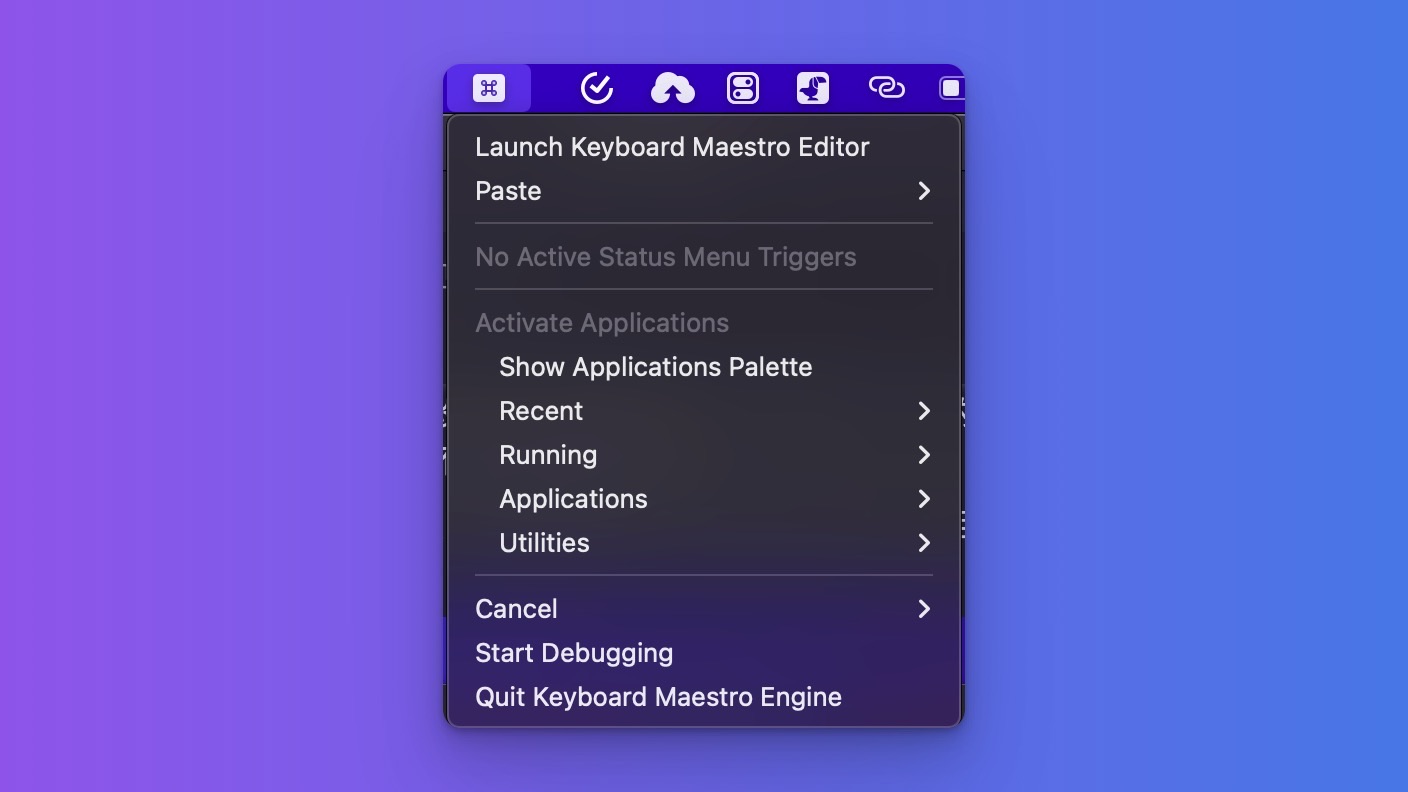Viewport: 1408px width, 792px height.
Task: Click the rounded square icon at menu bar edge
Action: tap(951, 88)
